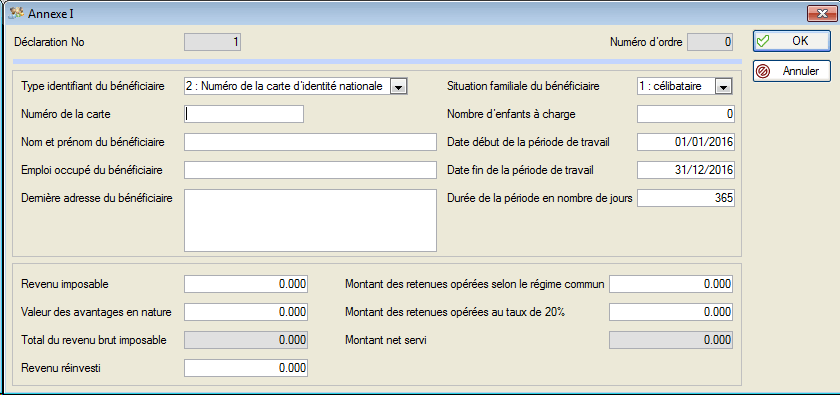
Task: Click the retenues au taux de 20% field
Action: click(x=671, y=312)
